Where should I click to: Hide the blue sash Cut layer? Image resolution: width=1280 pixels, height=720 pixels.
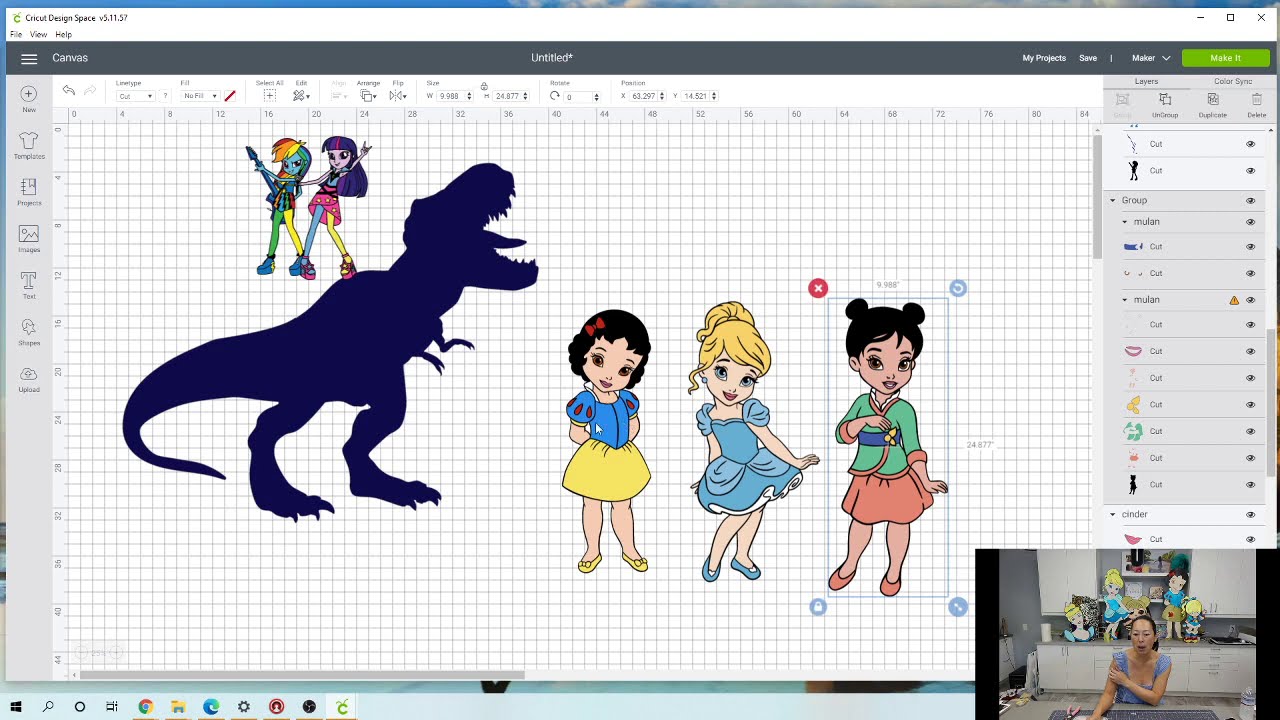click(x=1250, y=247)
